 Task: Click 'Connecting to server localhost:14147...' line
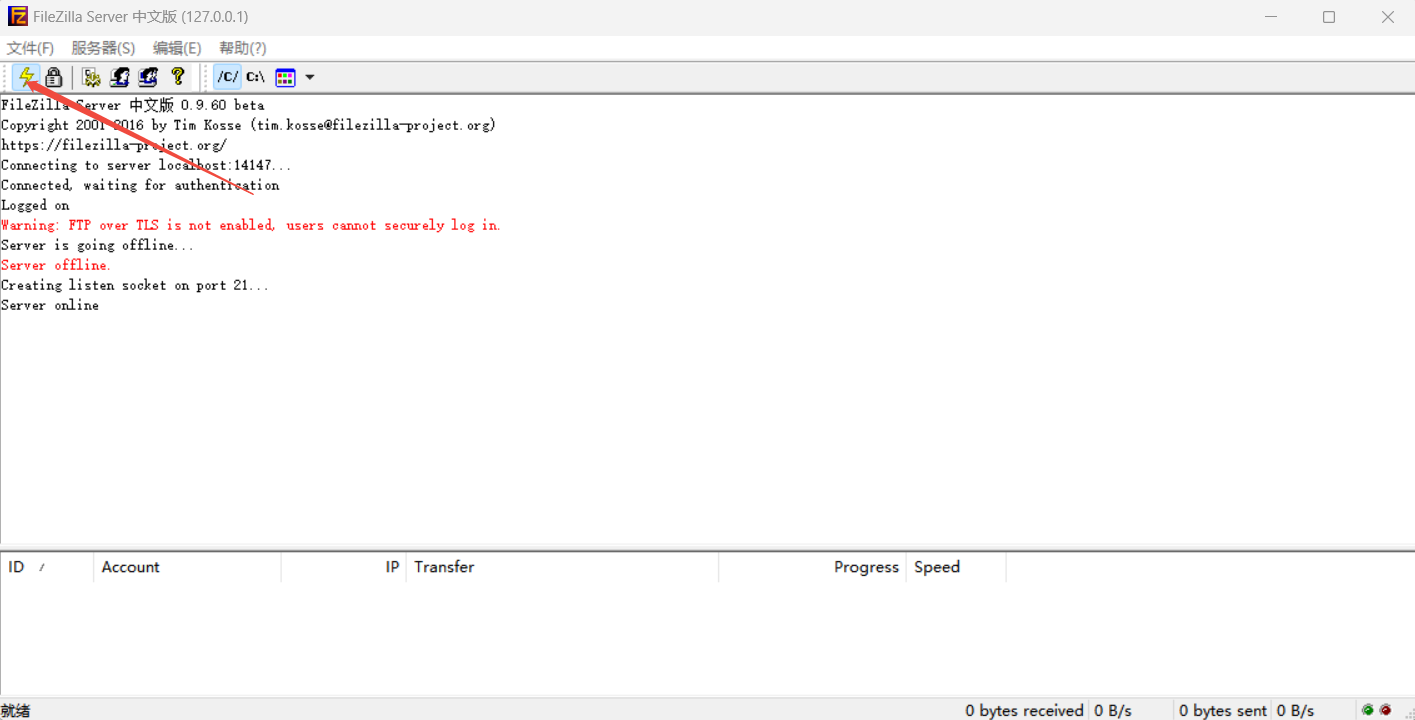[146, 165]
